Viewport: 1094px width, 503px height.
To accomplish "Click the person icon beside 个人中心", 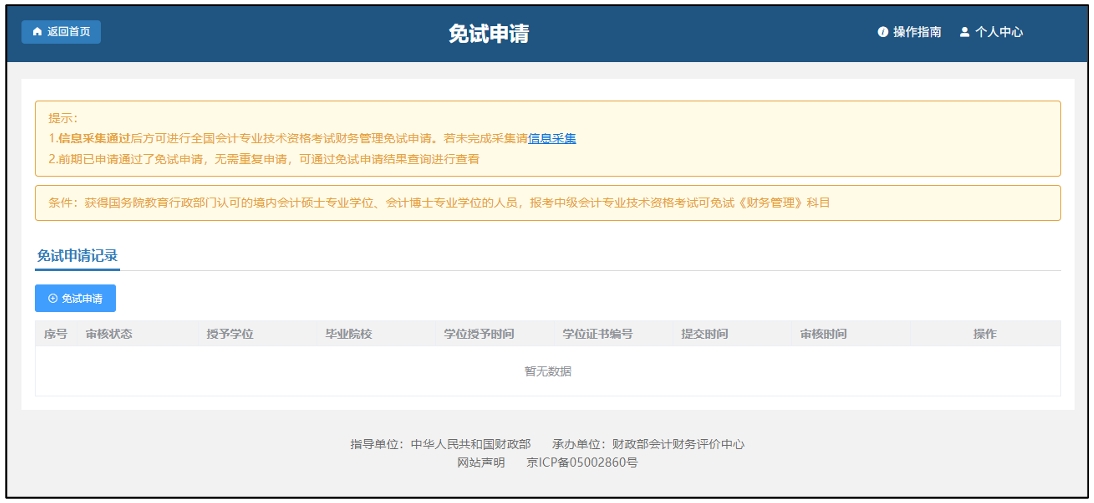I will (x=965, y=32).
